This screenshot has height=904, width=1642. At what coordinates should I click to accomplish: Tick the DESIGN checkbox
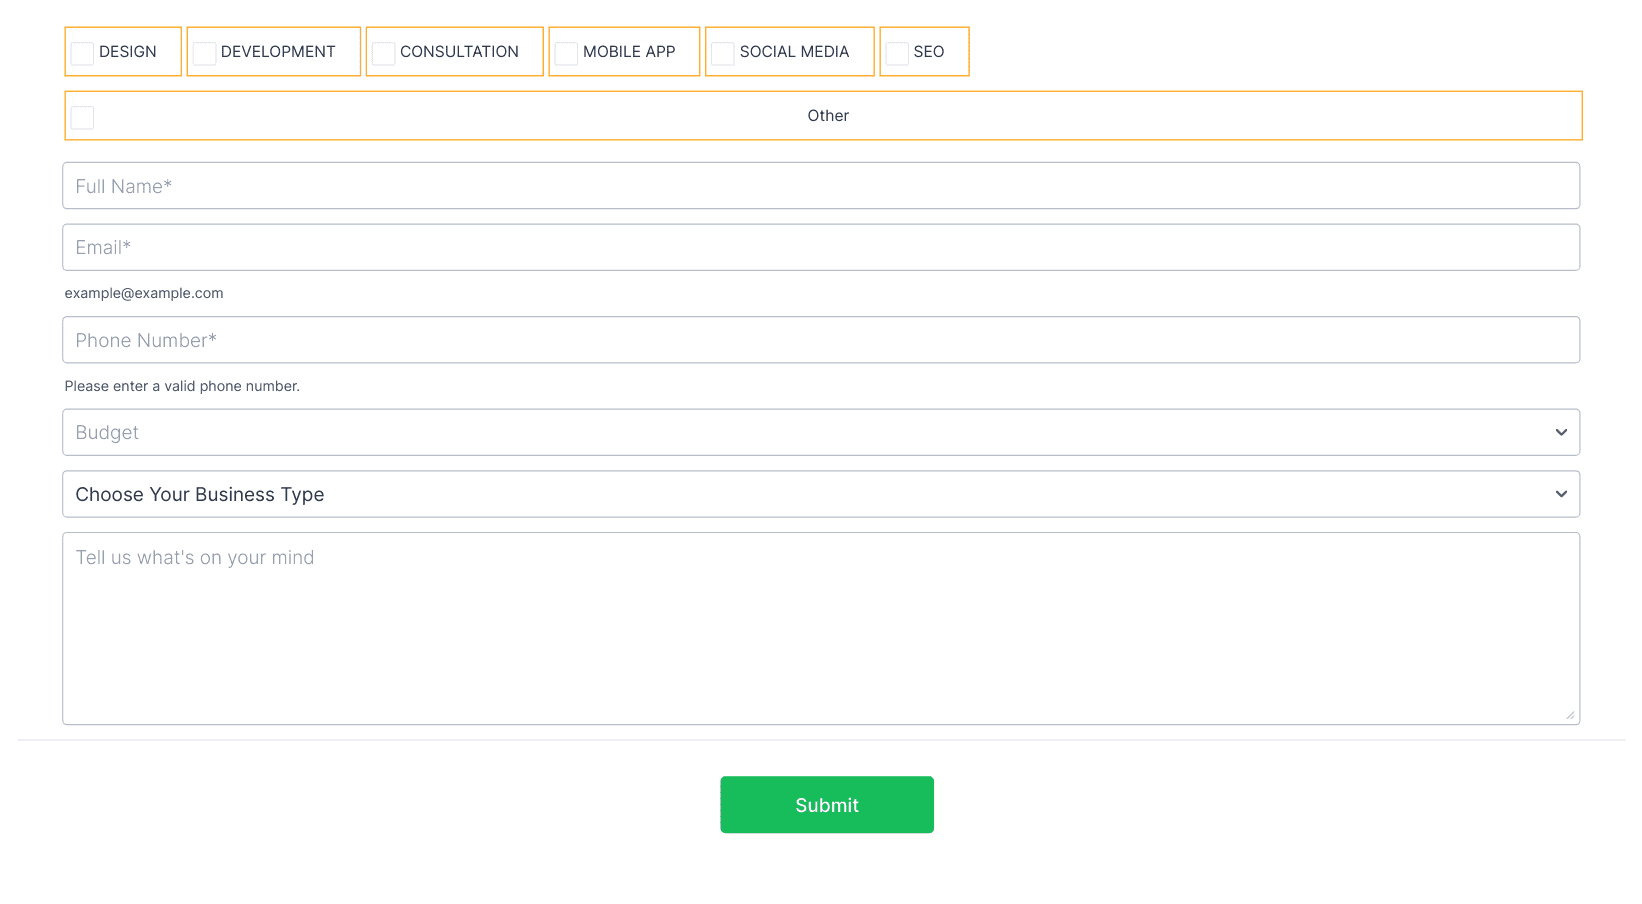[83, 54]
